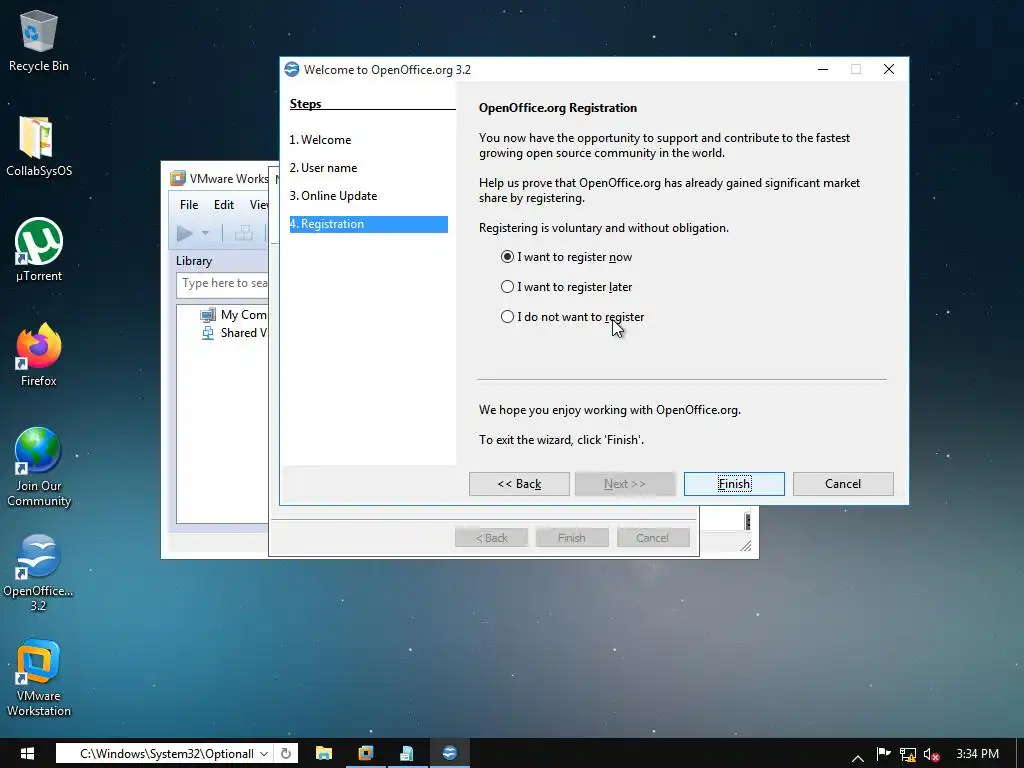This screenshot has width=1024, height=768.
Task: Select 'I want to register later'
Action: (x=566, y=287)
